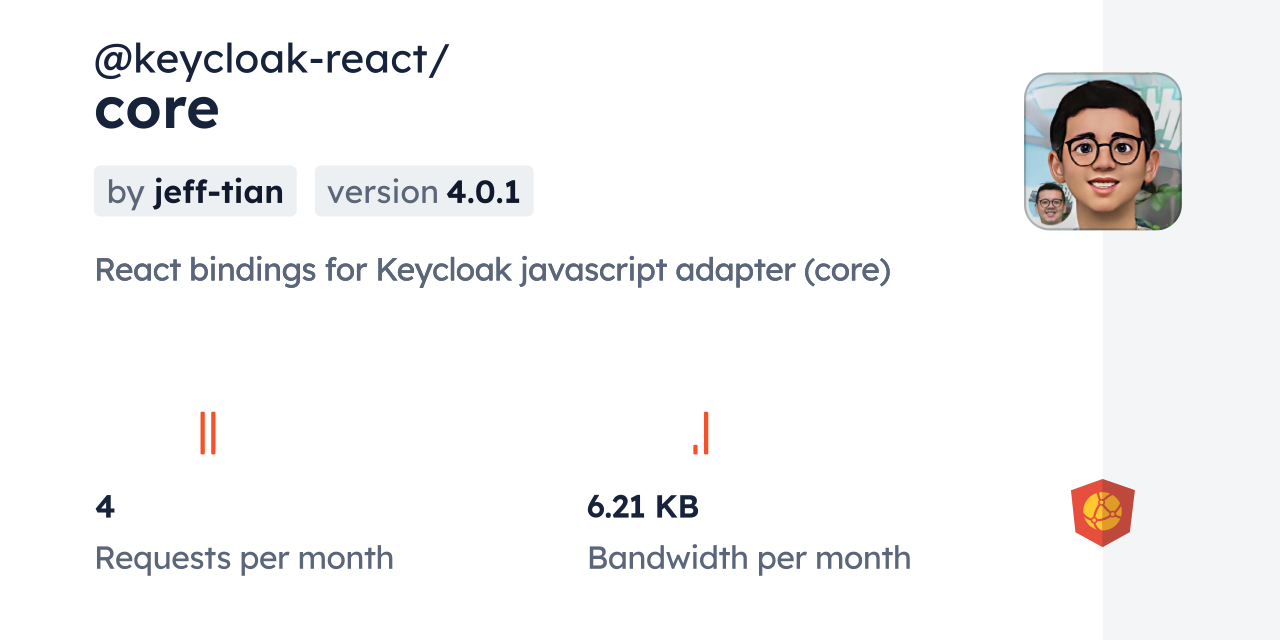Viewport: 1280px width, 640px height.
Task: Click the requests count '4'
Action: tap(105, 507)
